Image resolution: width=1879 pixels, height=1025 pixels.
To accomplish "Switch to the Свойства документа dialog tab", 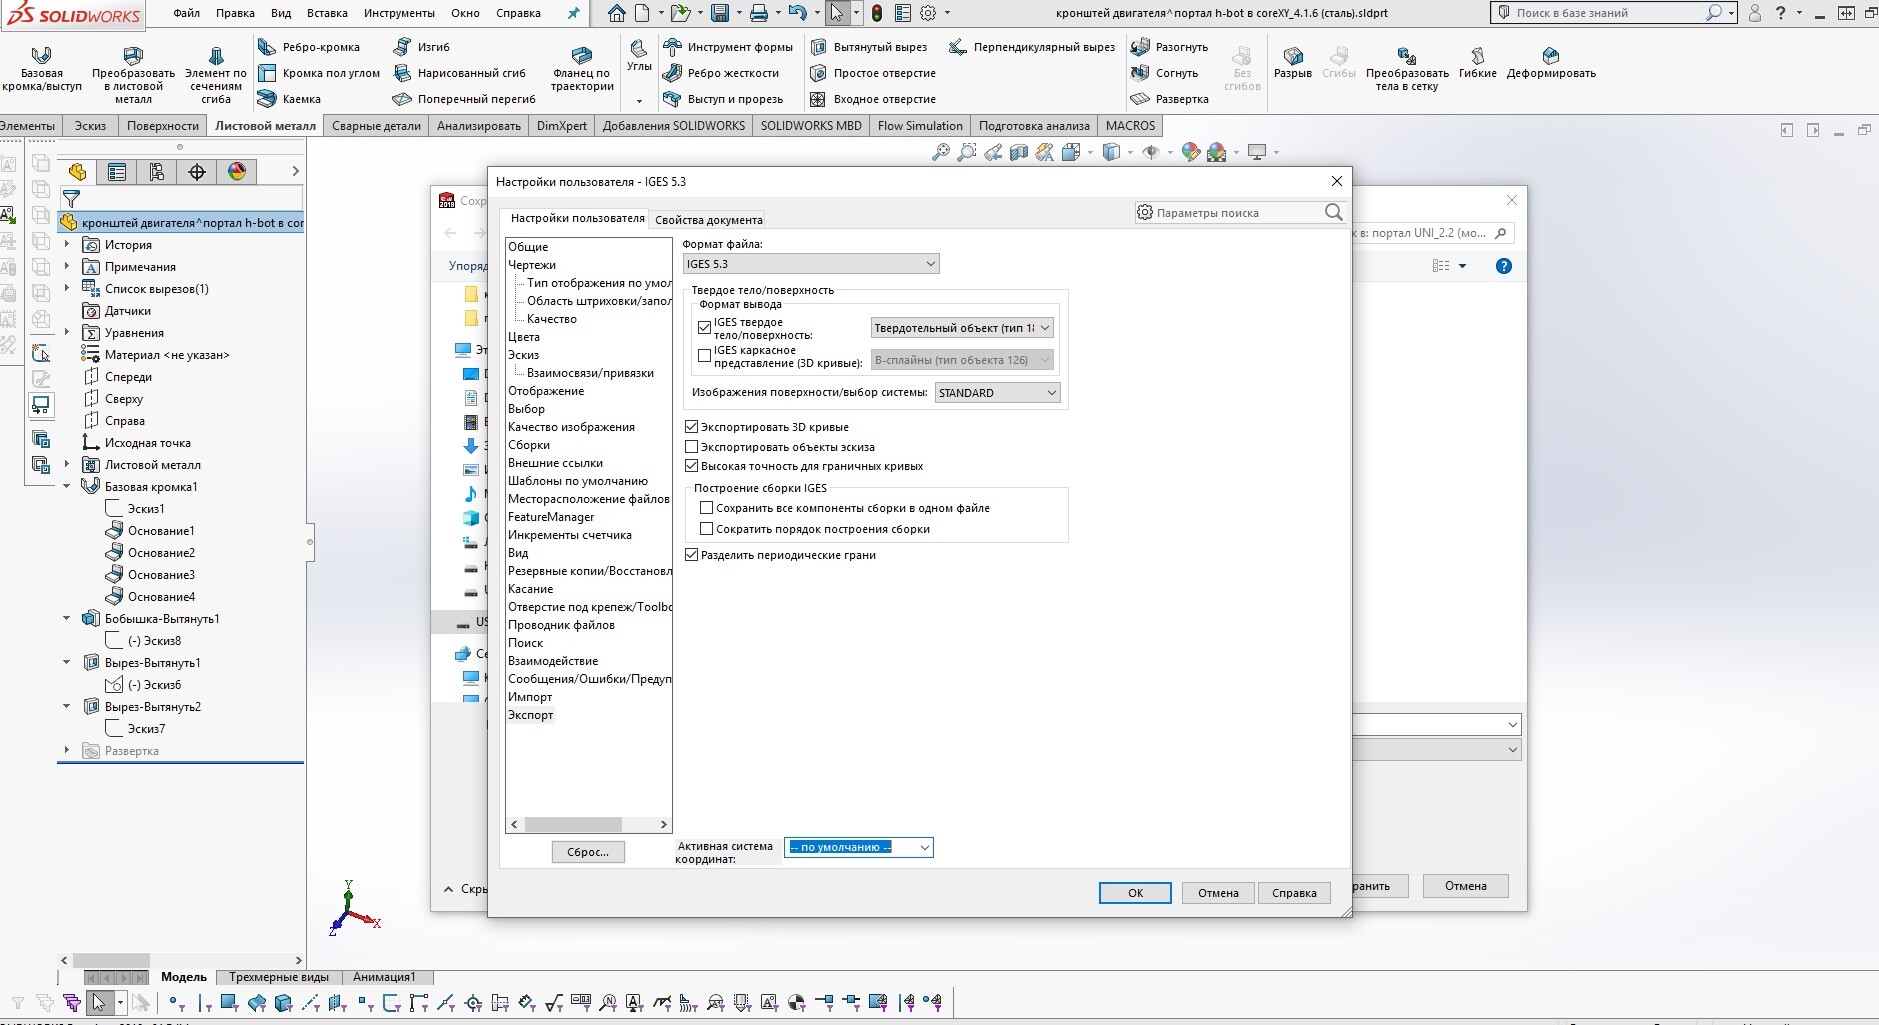I will (x=709, y=220).
